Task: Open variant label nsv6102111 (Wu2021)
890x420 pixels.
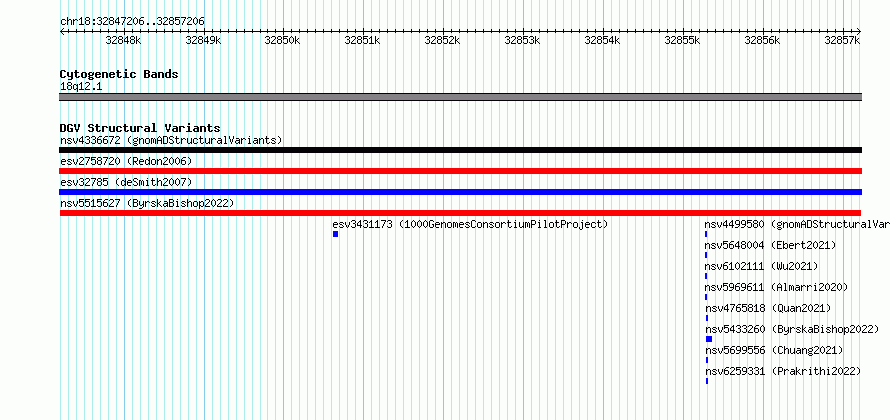Action: tap(761, 266)
